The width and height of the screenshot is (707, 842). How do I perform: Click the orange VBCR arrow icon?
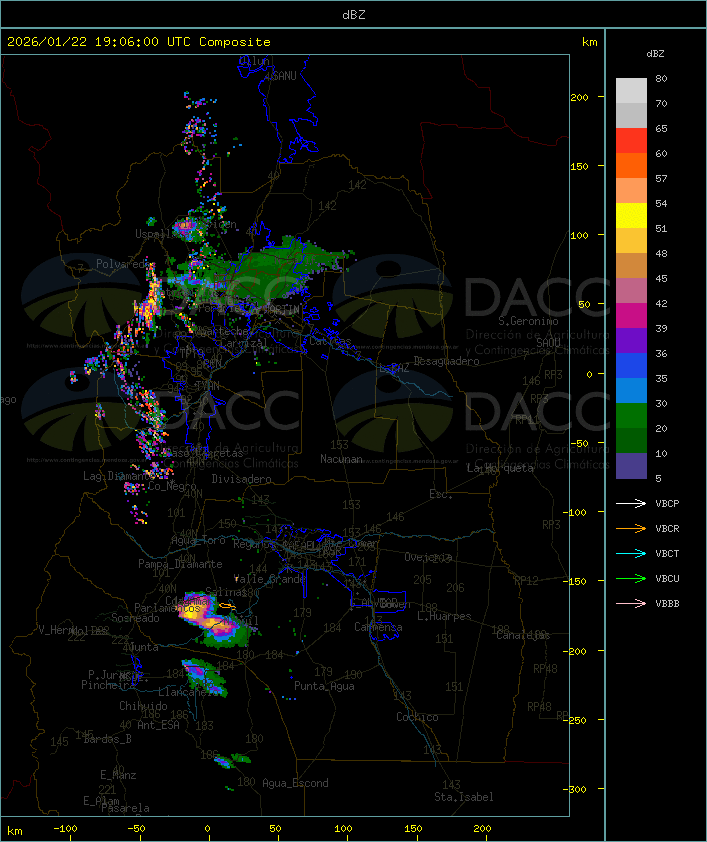[x=631, y=528]
